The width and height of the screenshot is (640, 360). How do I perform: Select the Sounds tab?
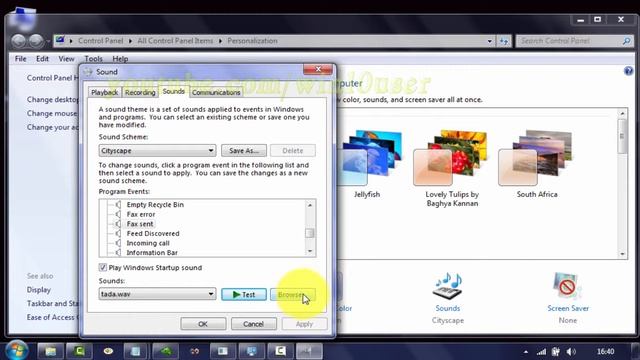tap(173, 91)
